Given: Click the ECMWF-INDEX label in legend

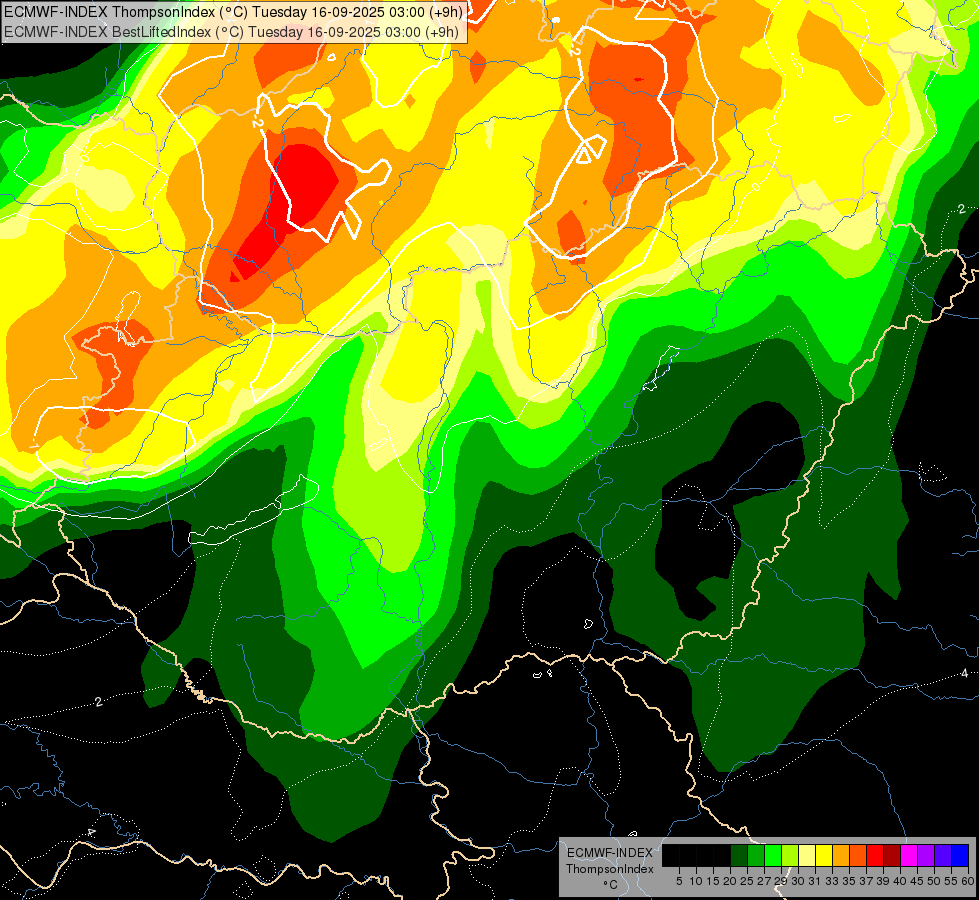Looking at the screenshot, I should [610, 853].
